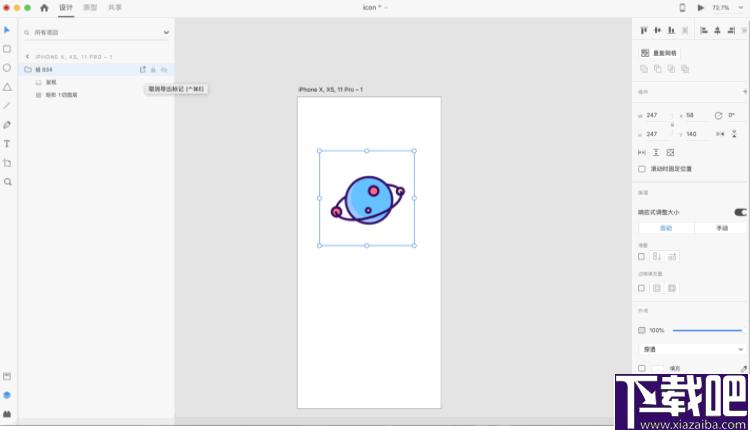Screen dimensions: 750x430
Task: Toggle the fill checkbox
Action: pos(642,368)
